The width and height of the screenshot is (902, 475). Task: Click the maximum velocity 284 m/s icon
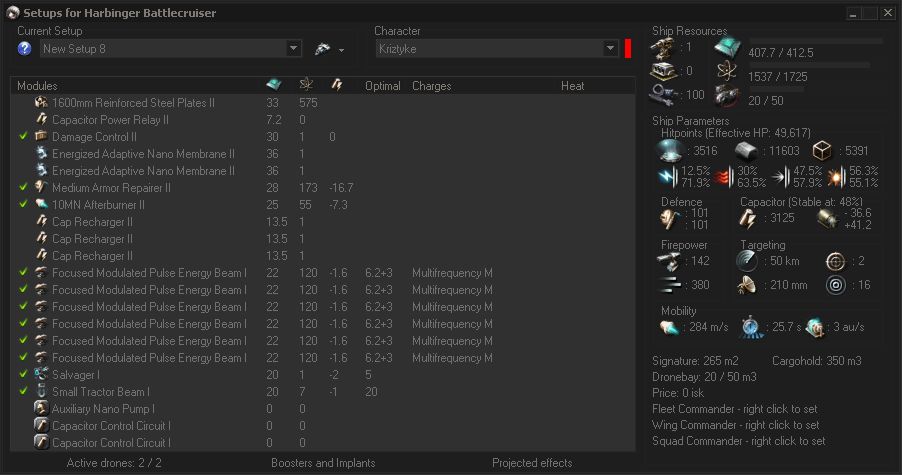670,327
